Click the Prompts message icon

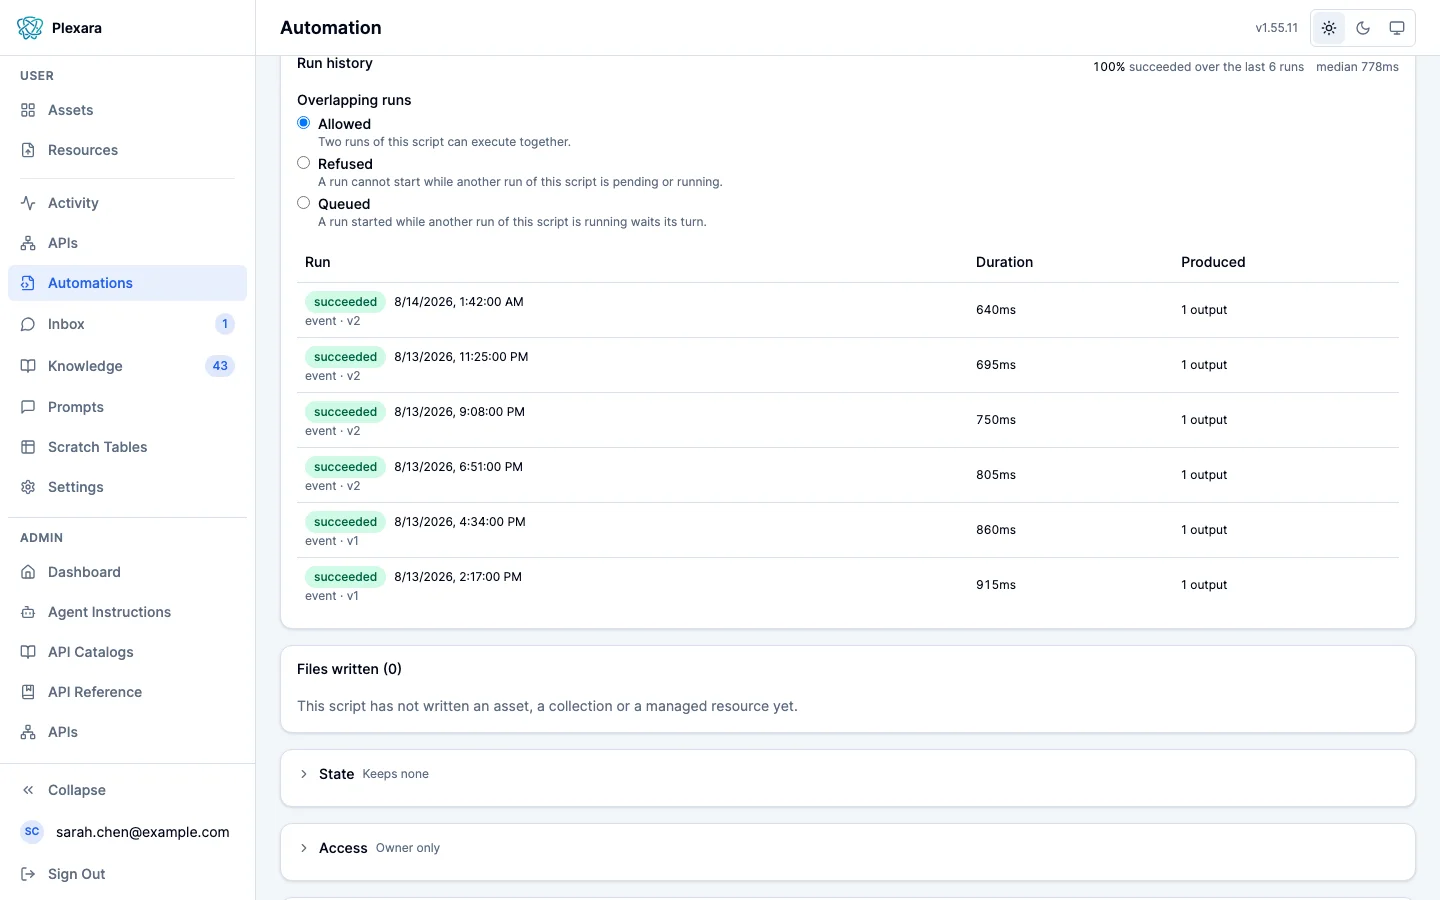28,407
